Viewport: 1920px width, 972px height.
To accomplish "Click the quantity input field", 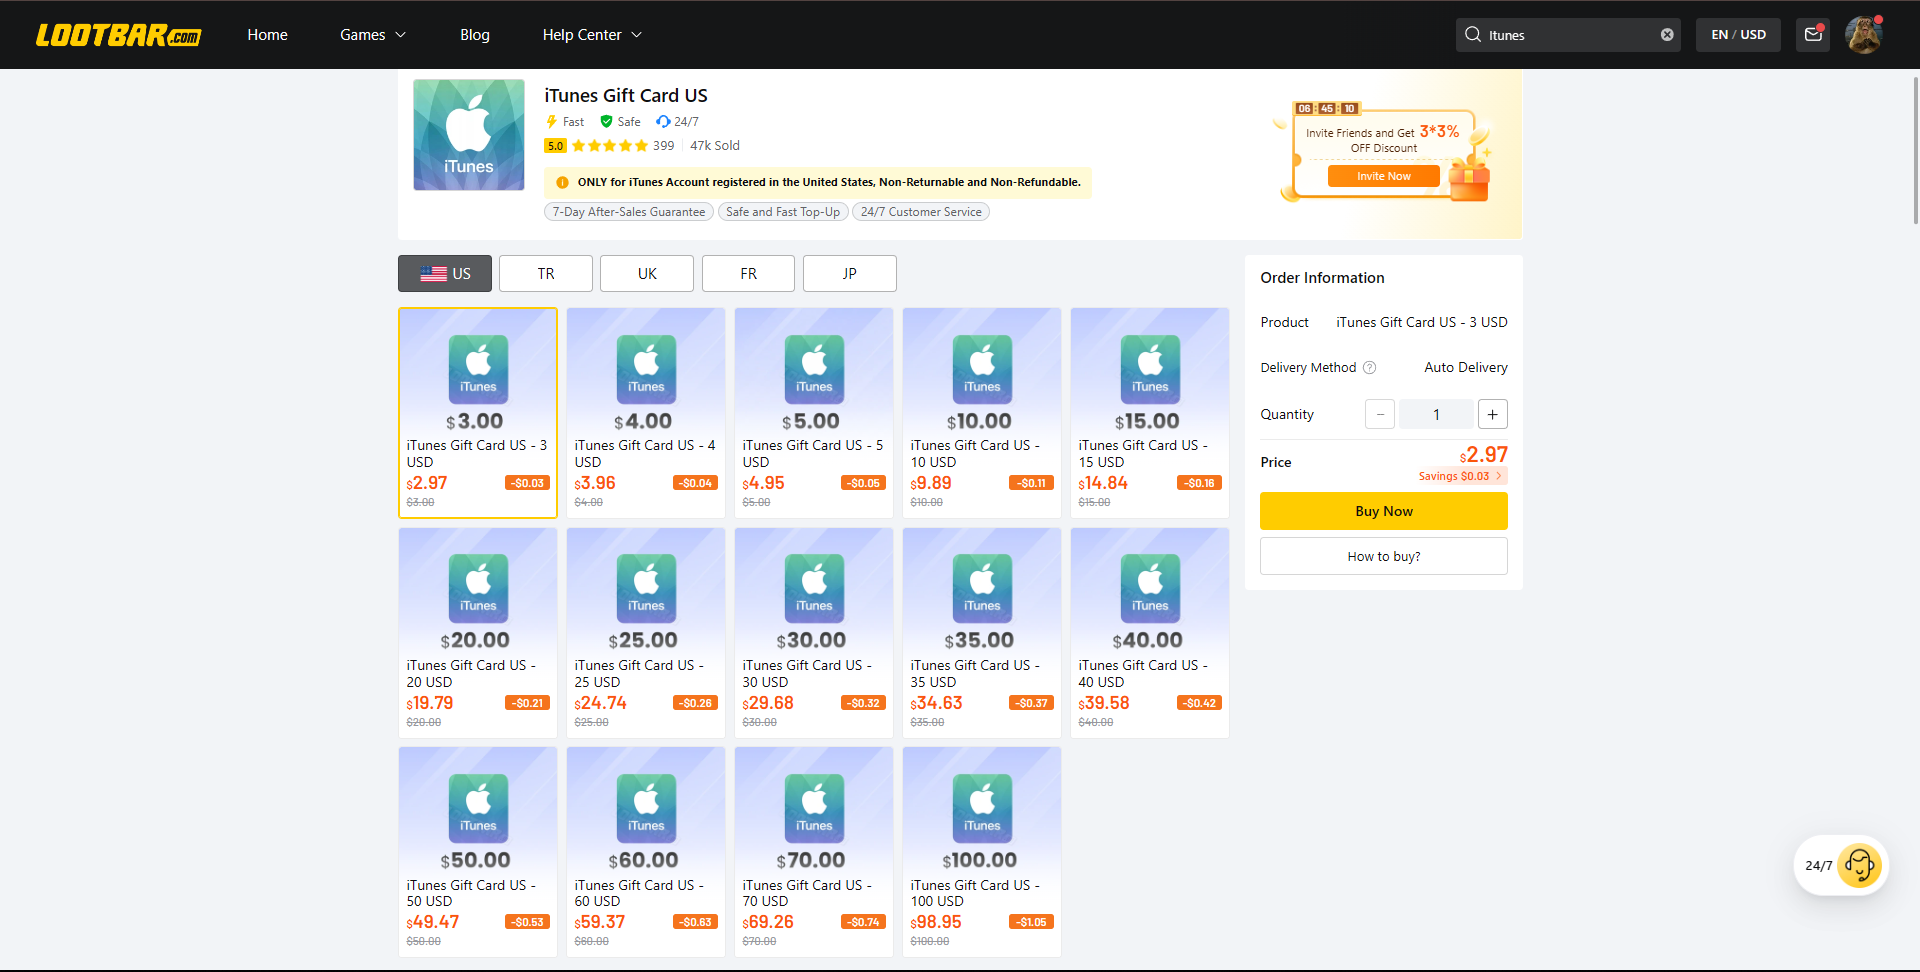I will coord(1436,414).
